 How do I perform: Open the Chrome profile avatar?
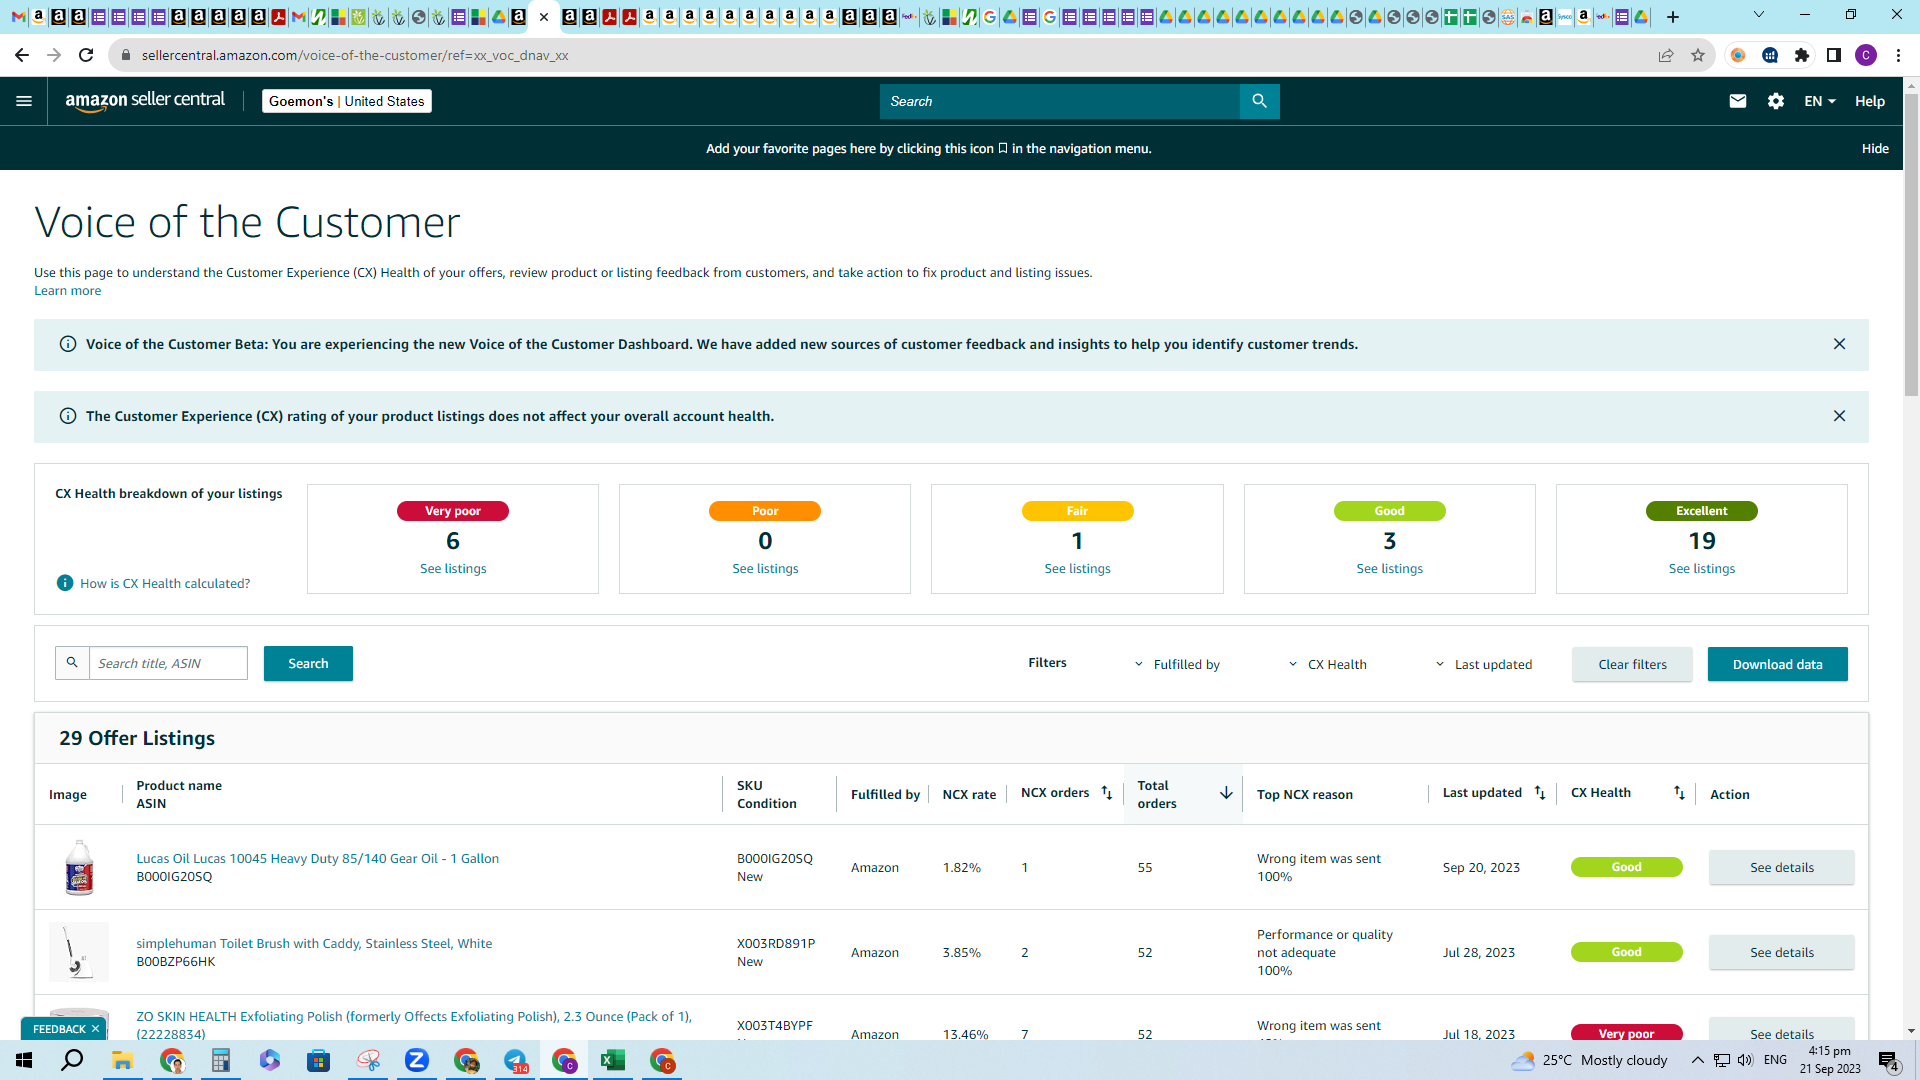tap(1866, 55)
